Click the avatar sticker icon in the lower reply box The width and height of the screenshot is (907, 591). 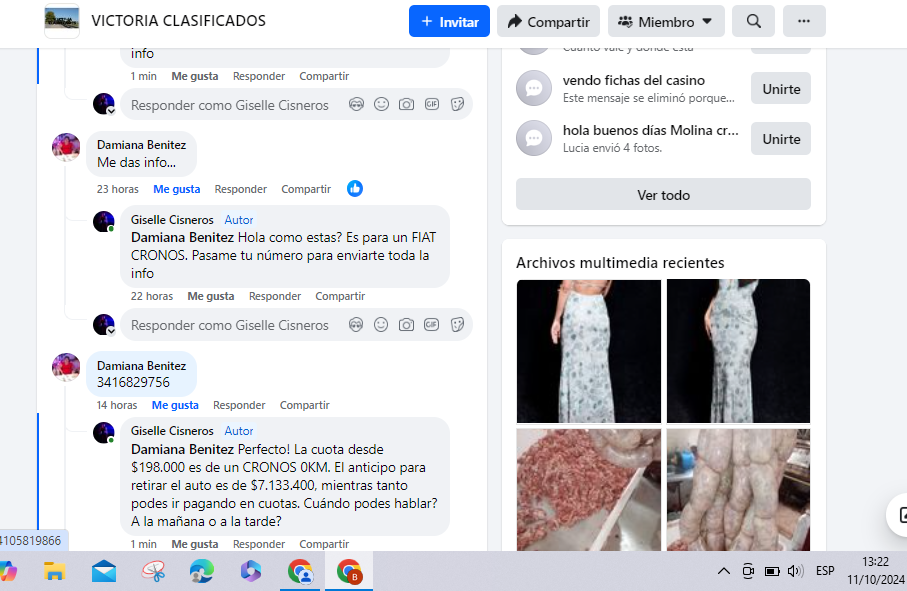pos(356,324)
